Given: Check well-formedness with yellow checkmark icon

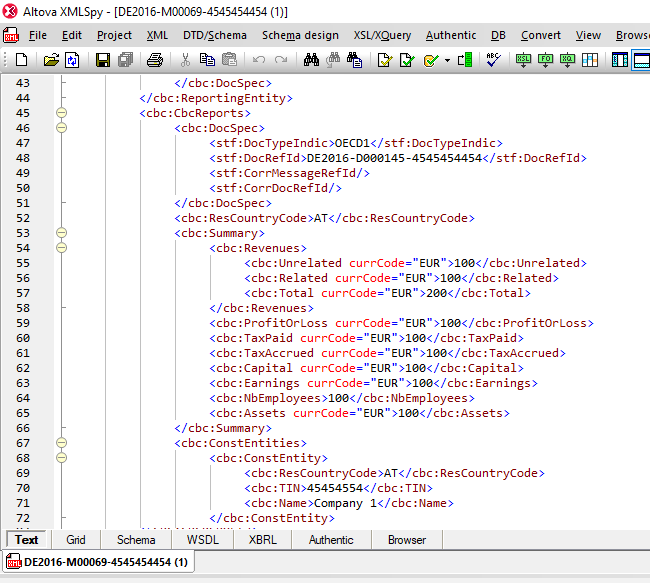Looking at the screenshot, I should pos(384,60).
